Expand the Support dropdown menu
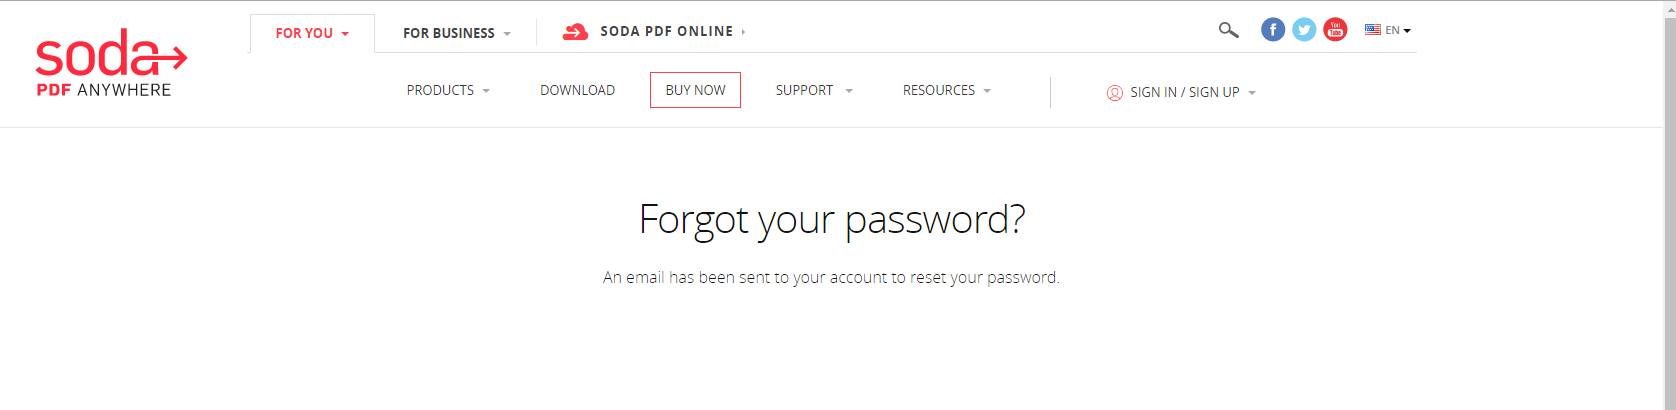The height and width of the screenshot is (410, 1676). (814, 90)
